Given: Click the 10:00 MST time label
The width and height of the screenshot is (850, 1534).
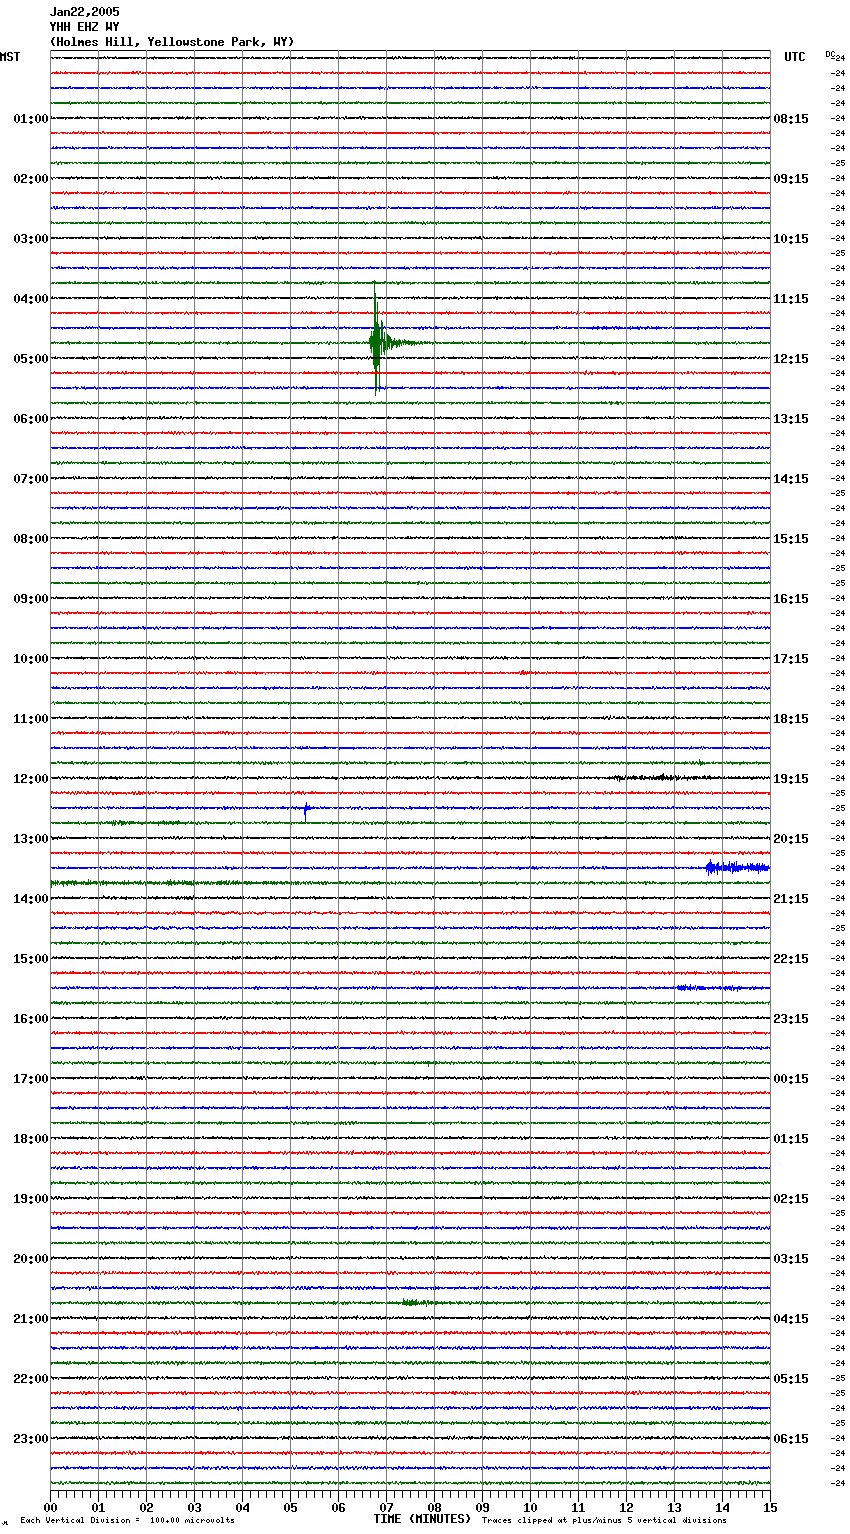Looking at the screenshot, I should click(31, 659).
